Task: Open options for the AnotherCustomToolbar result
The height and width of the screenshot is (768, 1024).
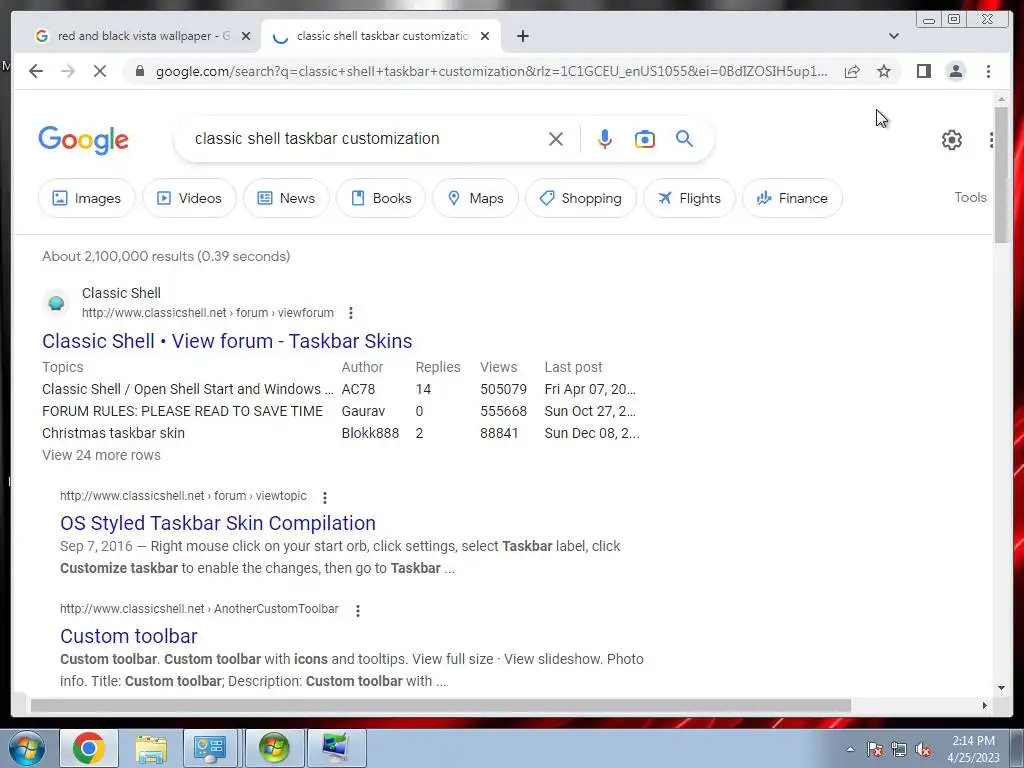Action: (357, 611)
